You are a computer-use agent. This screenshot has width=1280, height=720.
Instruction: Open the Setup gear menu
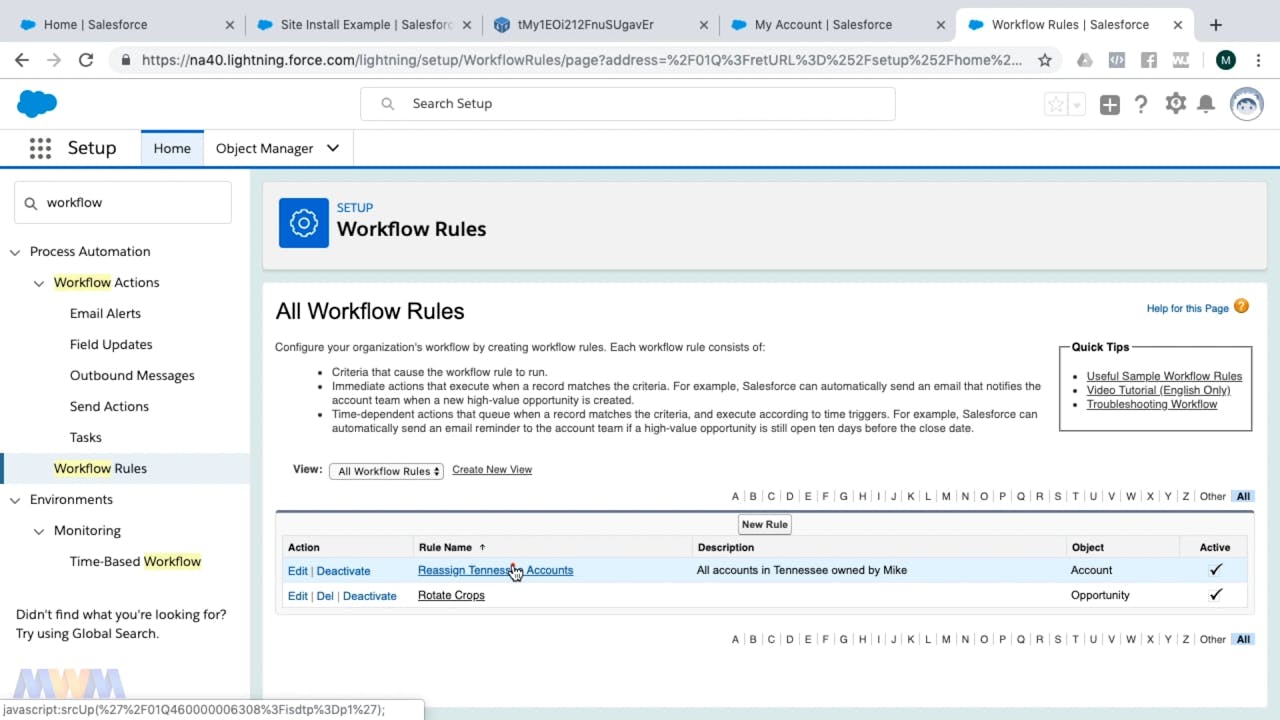click(x=1175, y=104)
